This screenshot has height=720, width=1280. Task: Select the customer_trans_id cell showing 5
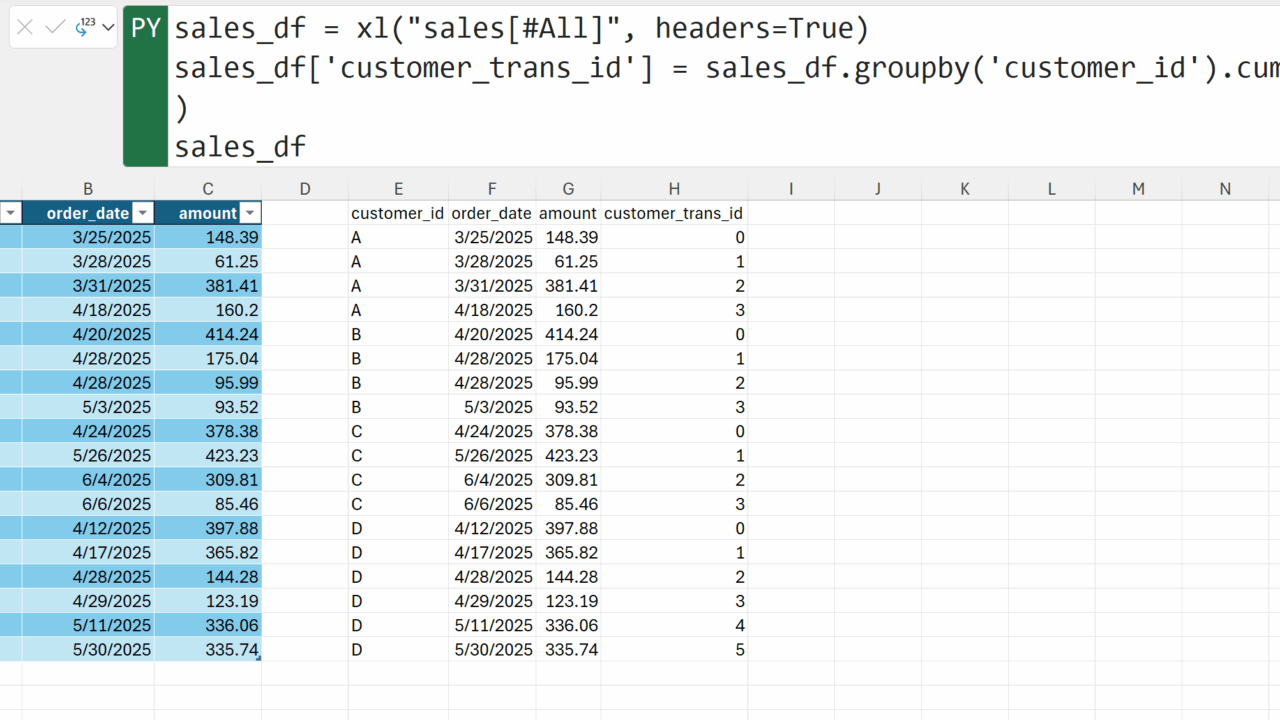[673, 650]
